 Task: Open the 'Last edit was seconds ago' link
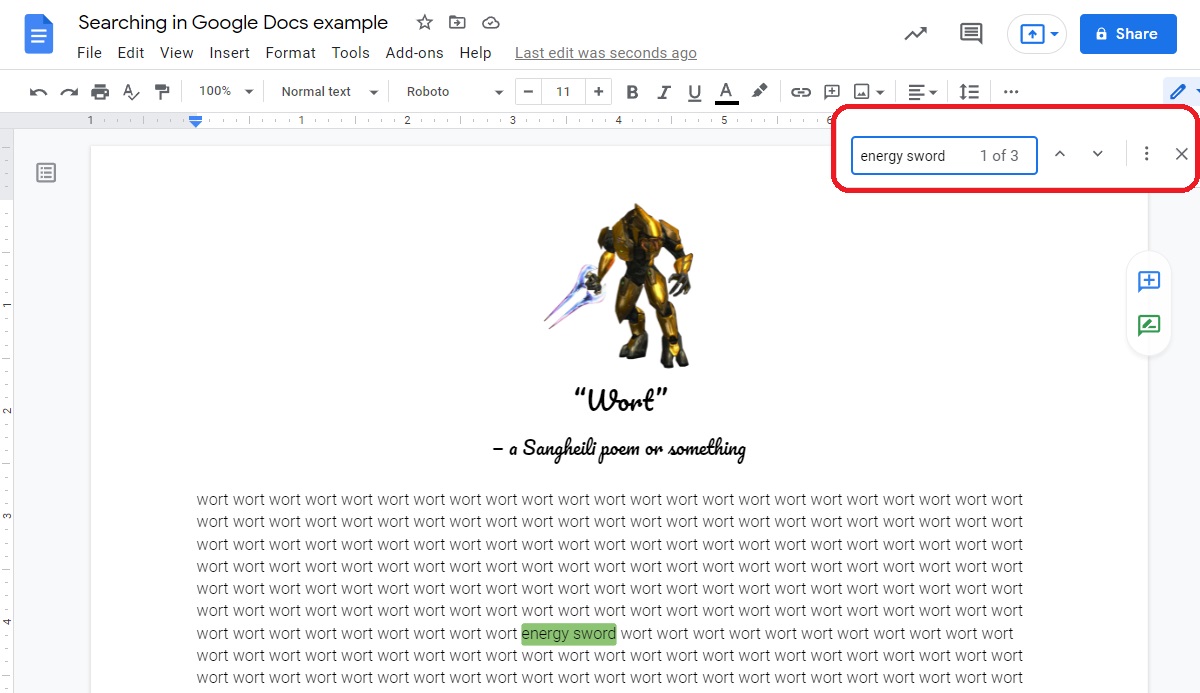pos(605,53)
